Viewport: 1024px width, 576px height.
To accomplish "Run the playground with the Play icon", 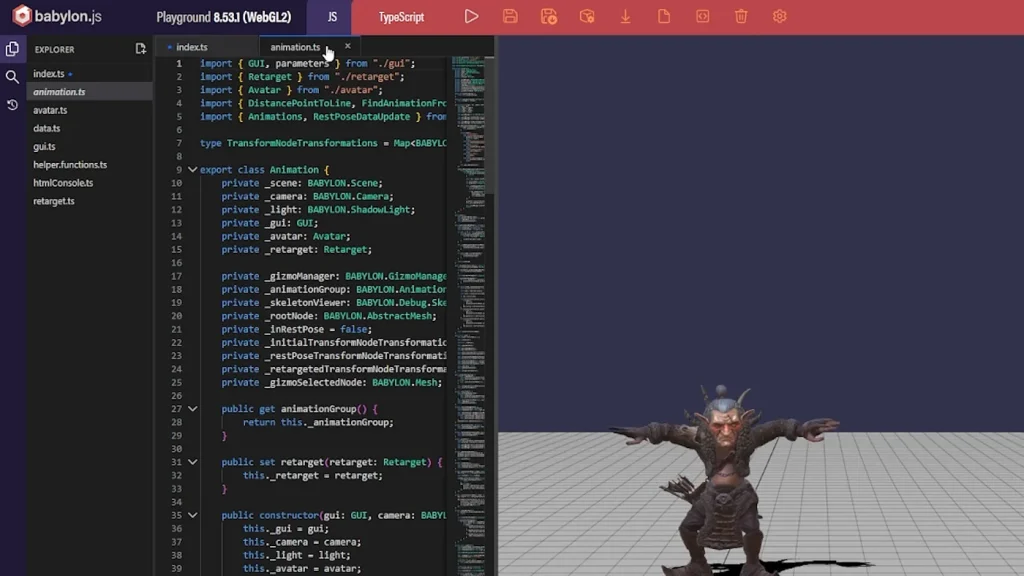I will 471,17.
